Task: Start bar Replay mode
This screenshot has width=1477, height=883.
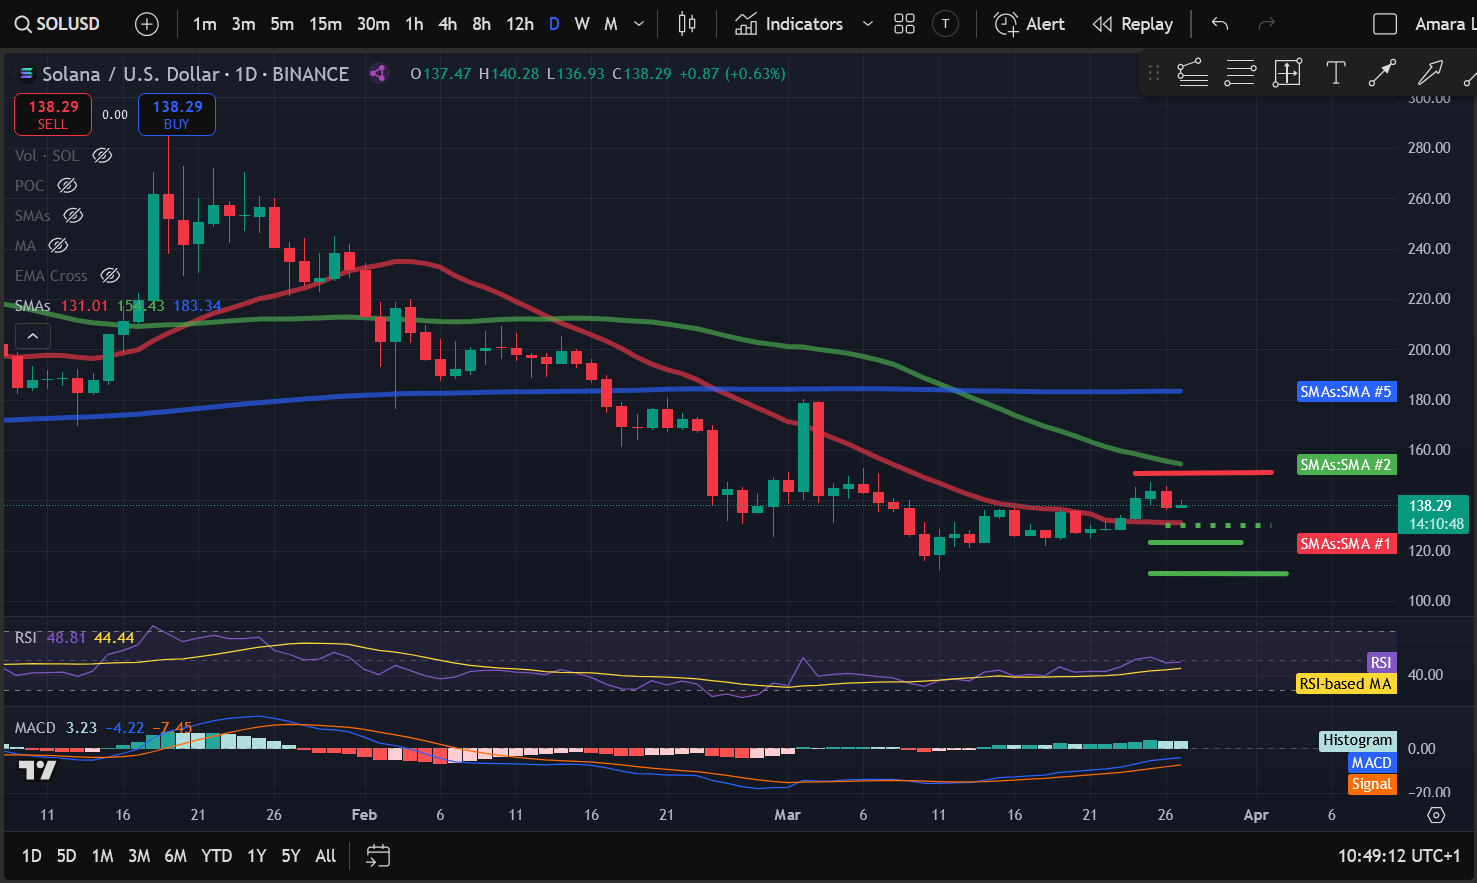Action: coord(1132,24)
